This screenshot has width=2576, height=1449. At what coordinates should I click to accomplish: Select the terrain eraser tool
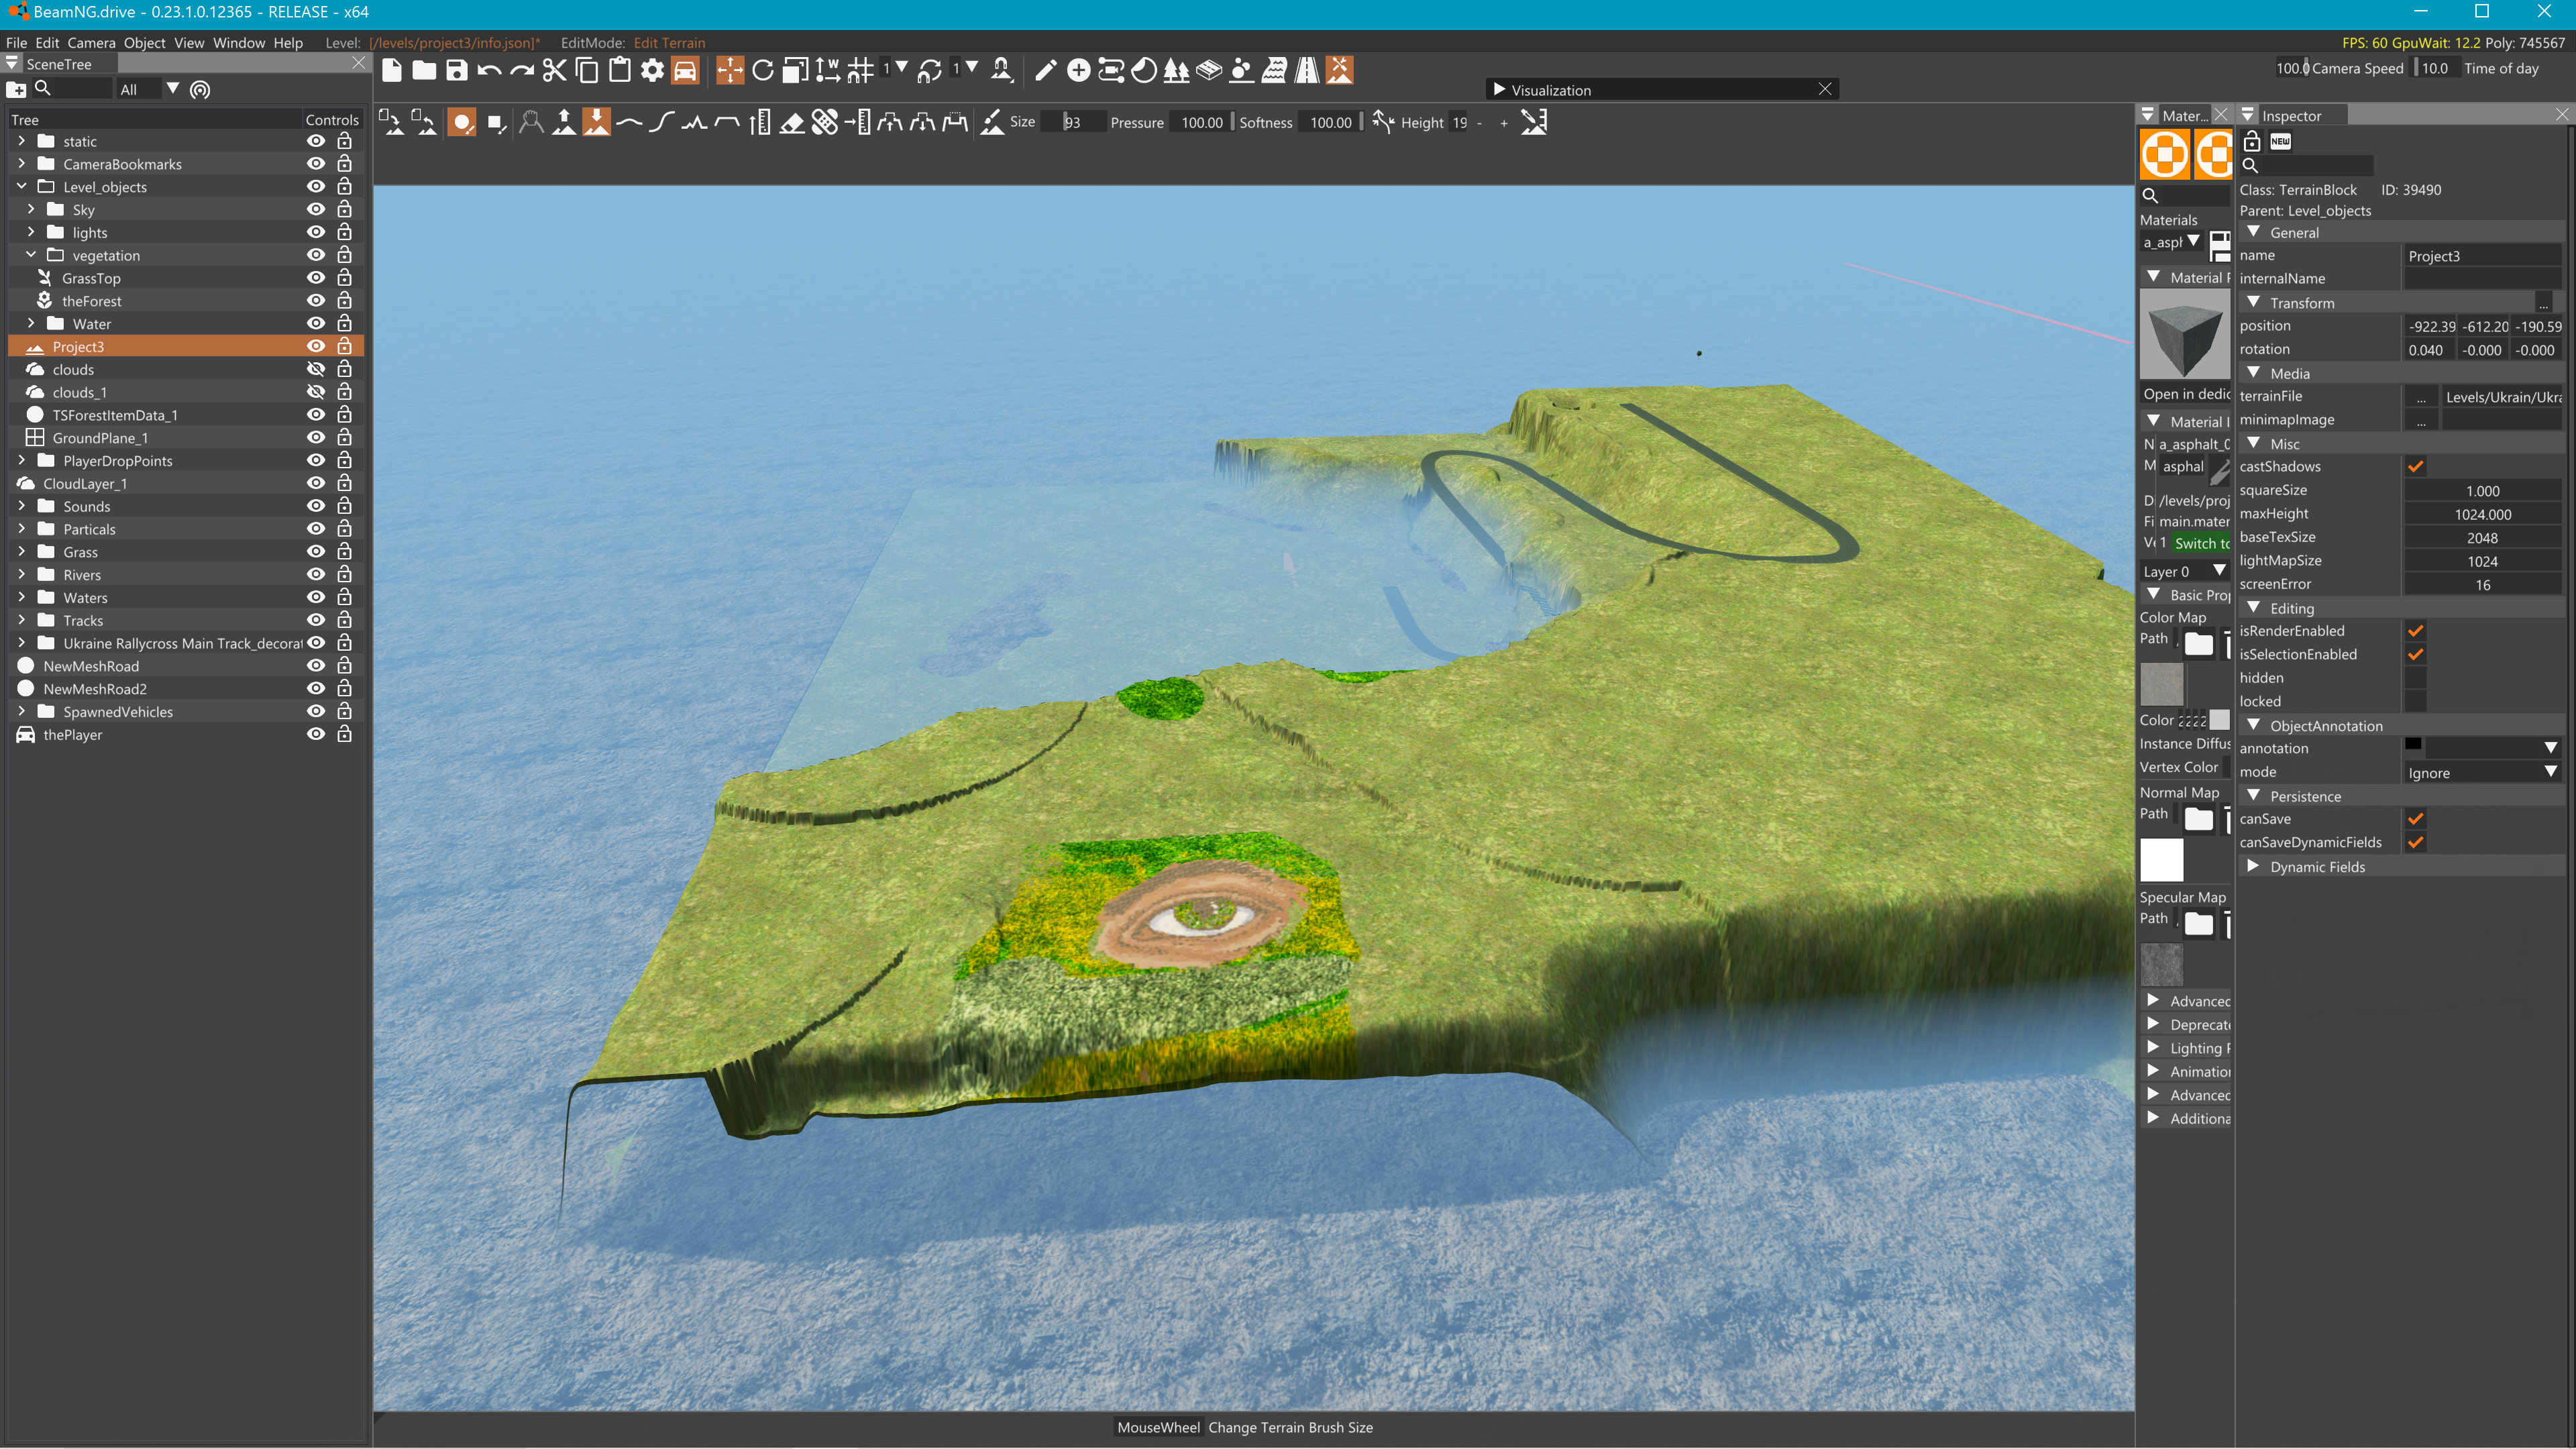(792, 123)
